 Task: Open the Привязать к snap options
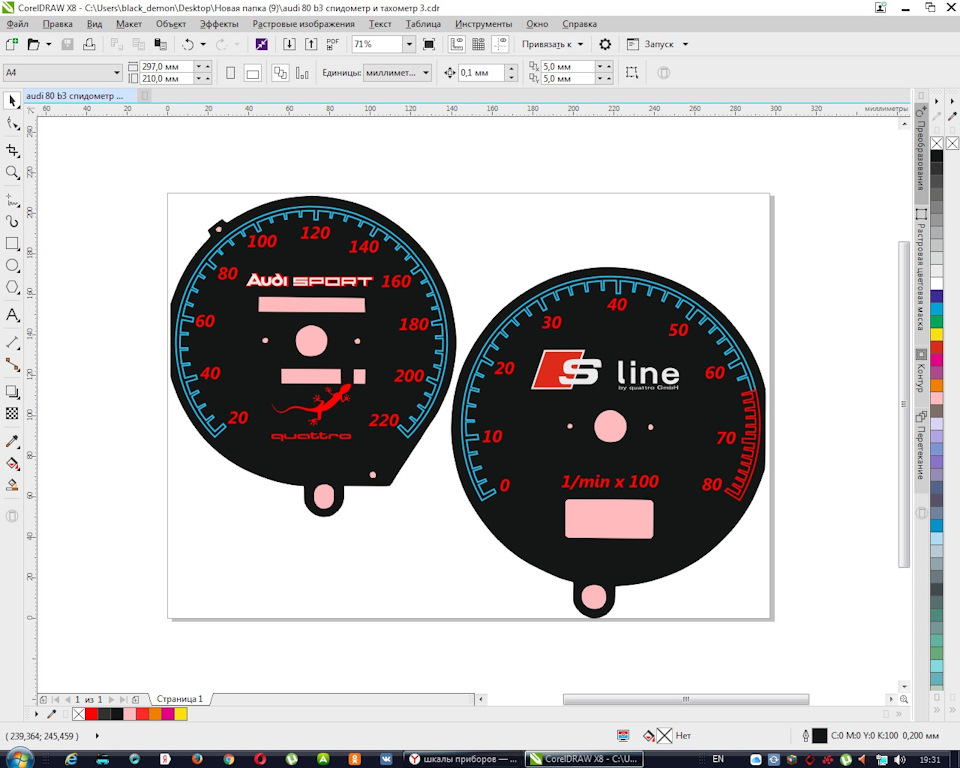tap(553, 44)
